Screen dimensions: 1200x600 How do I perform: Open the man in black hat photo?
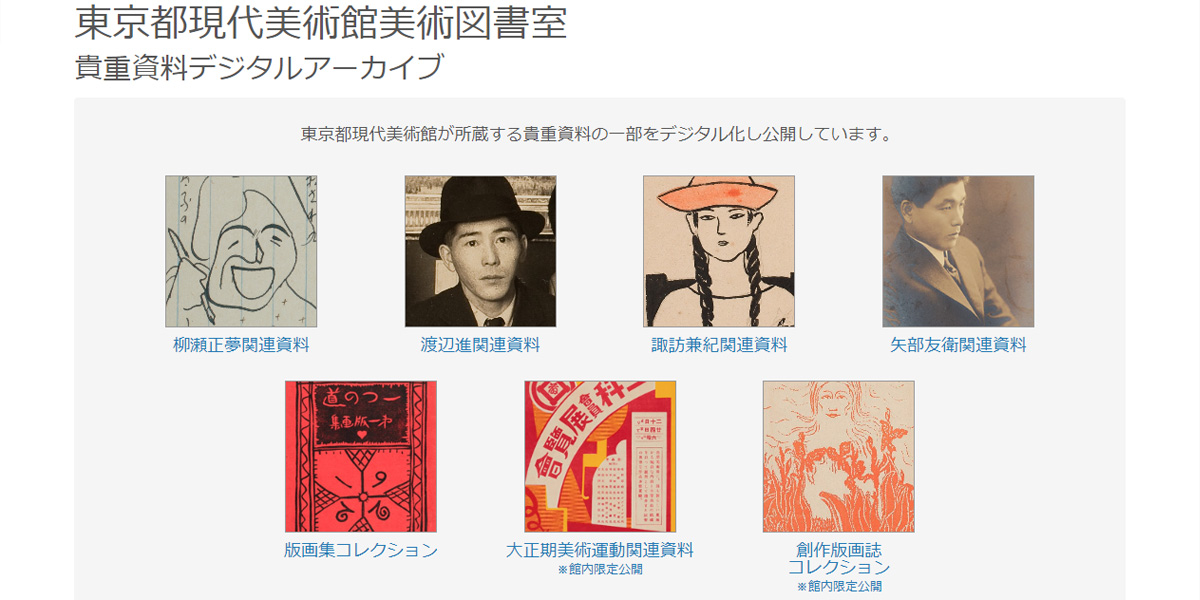pyautogui.click(x=480, y=252)
